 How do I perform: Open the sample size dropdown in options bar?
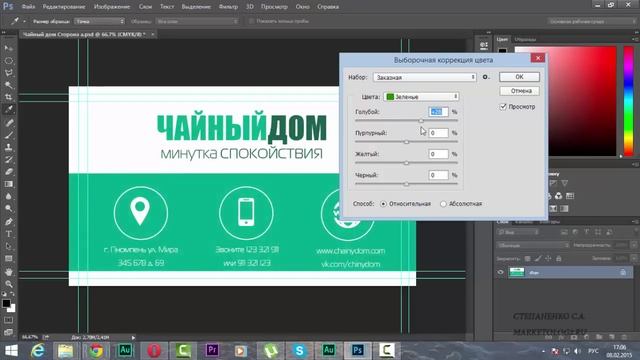100,21
